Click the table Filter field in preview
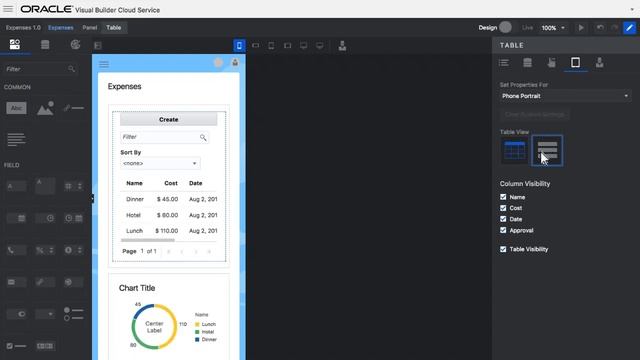This screenshot has height=360, width=640. (x=164, y=137)
